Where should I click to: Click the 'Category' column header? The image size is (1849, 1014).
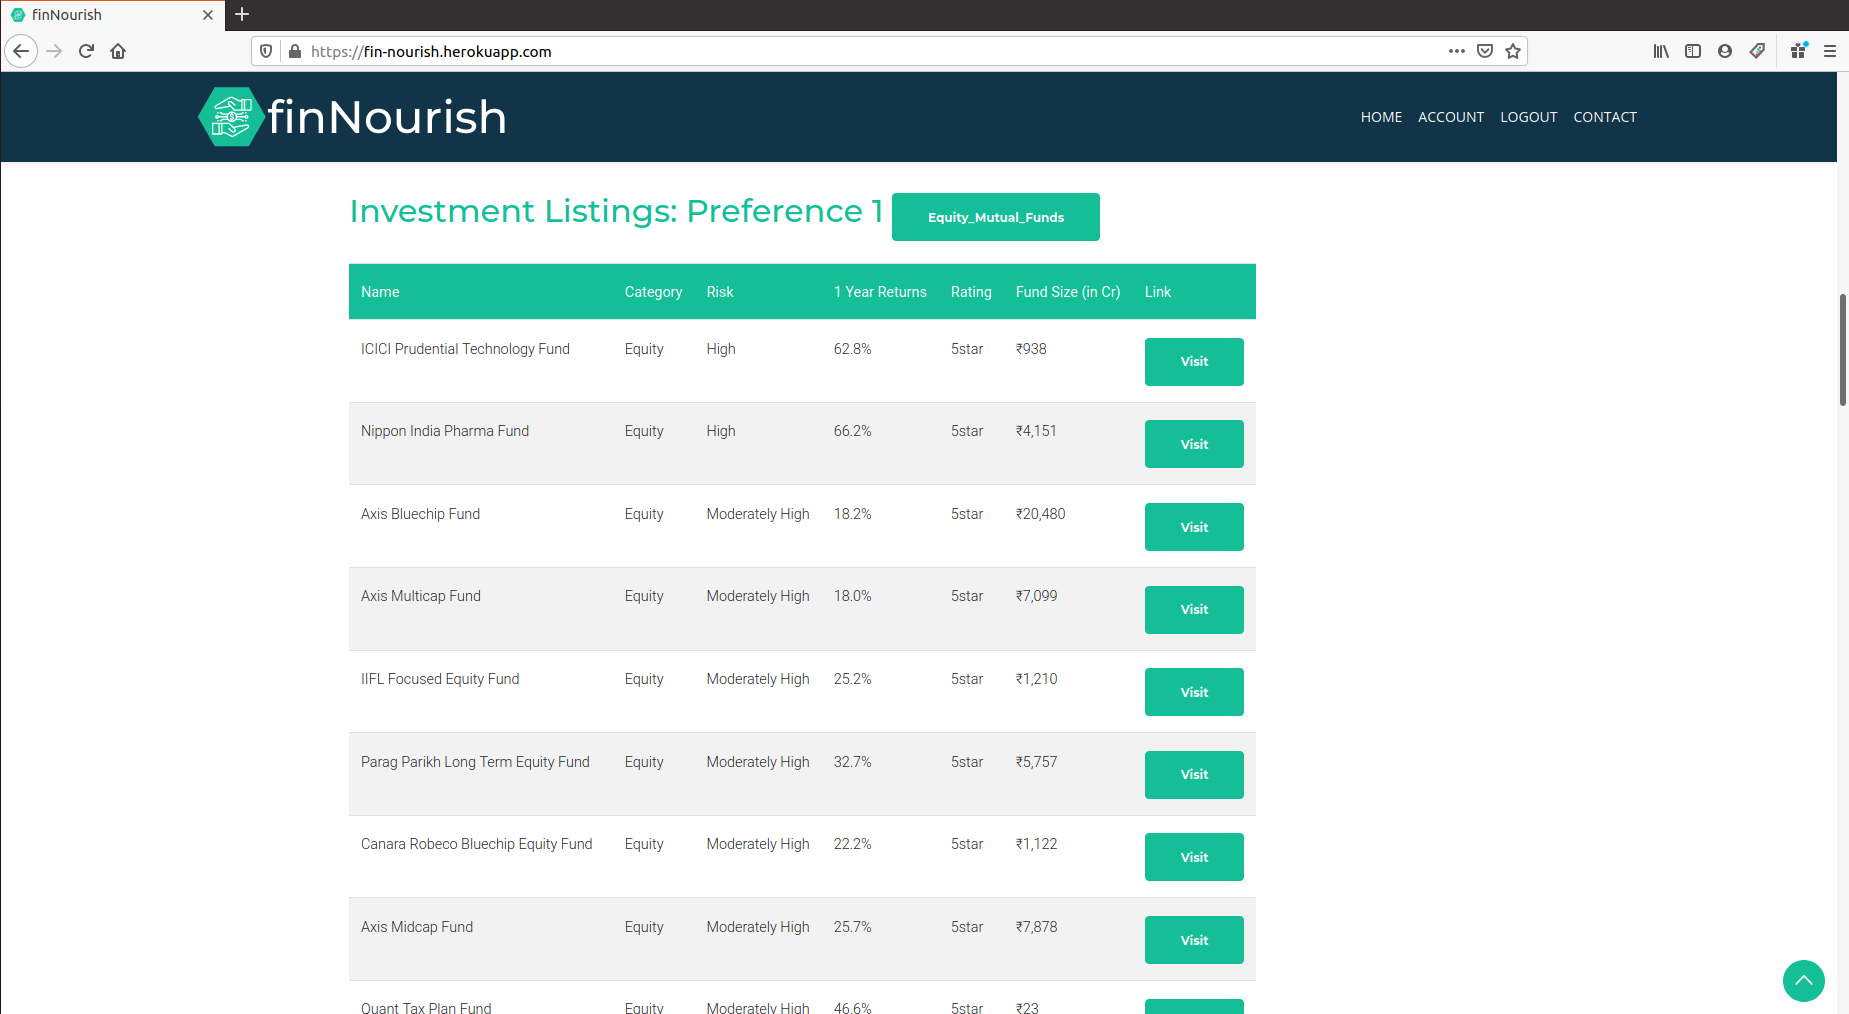click(x=653, y=292)
